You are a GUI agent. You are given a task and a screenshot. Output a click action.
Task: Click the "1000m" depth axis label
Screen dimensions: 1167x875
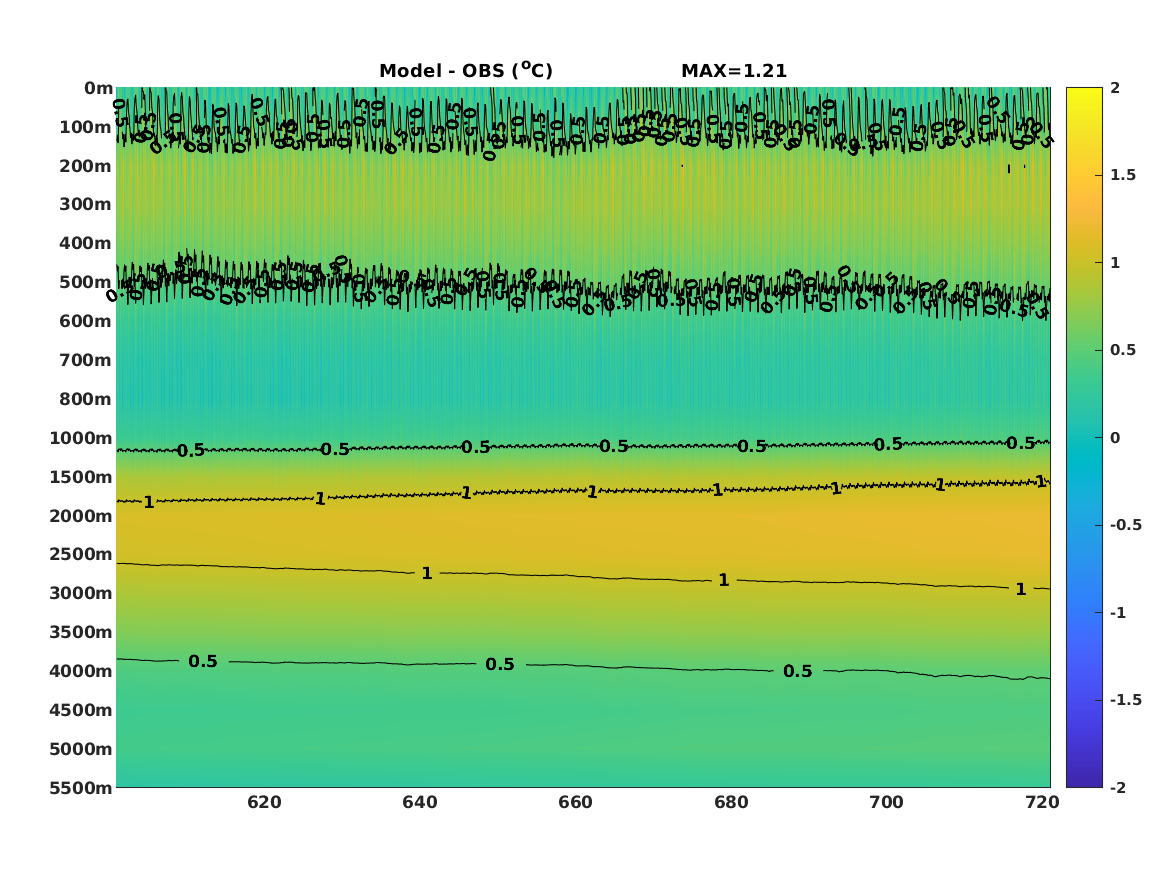click(x=81, y=438)
